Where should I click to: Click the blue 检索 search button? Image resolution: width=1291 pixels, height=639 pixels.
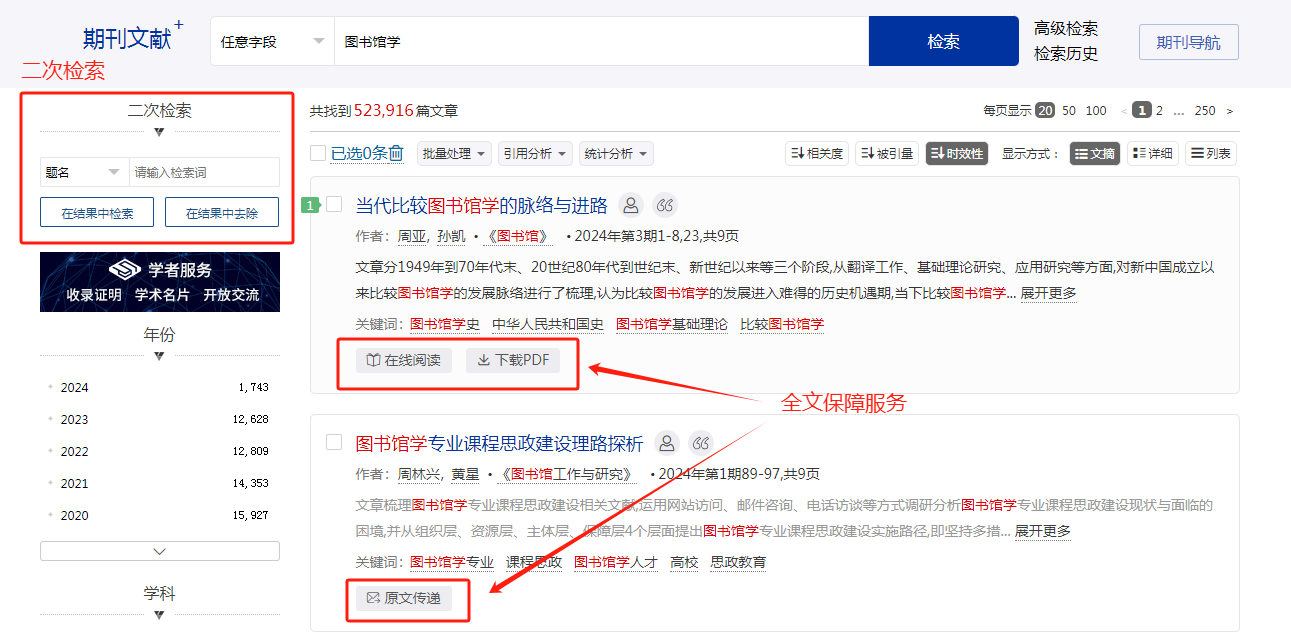(943, 42)
